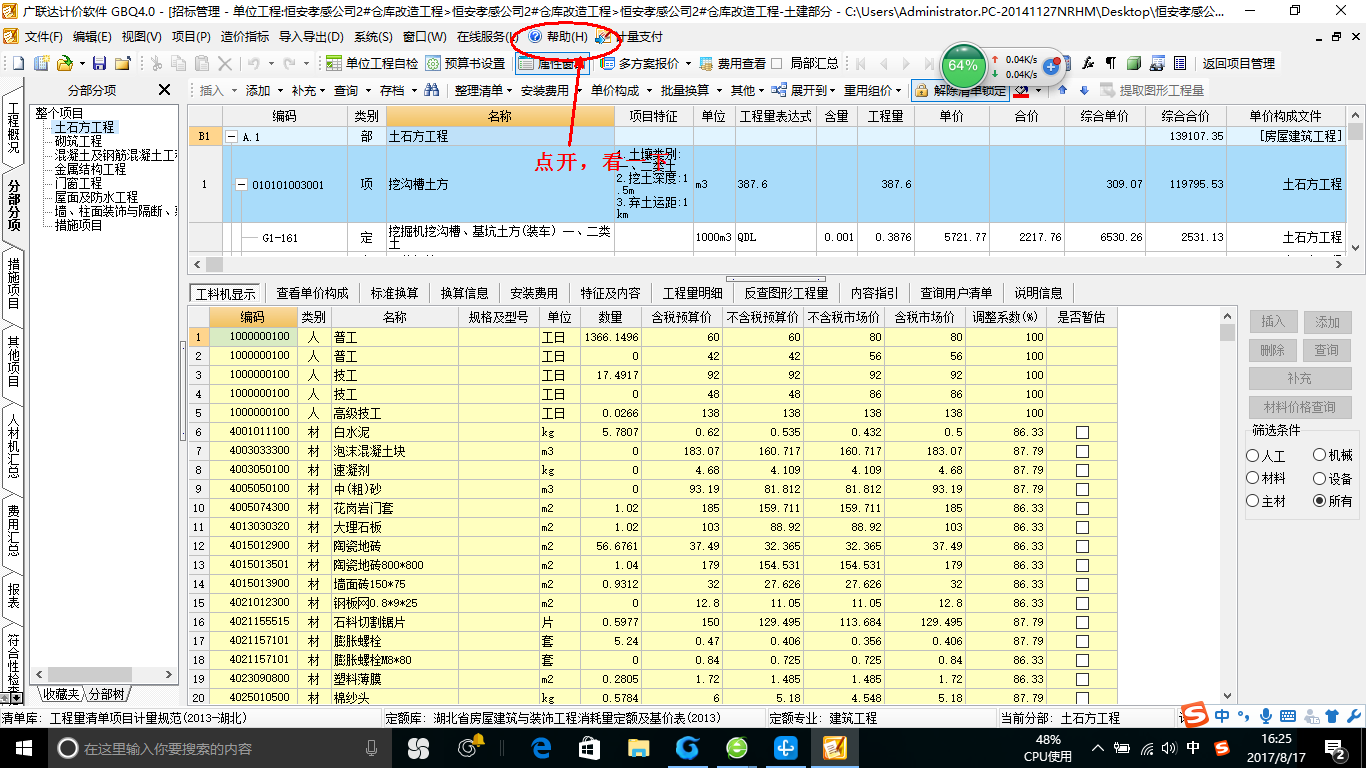Select the 主材 filter radio button
The width and height of the screenshot is (1366, 768).
(1253, 501)
